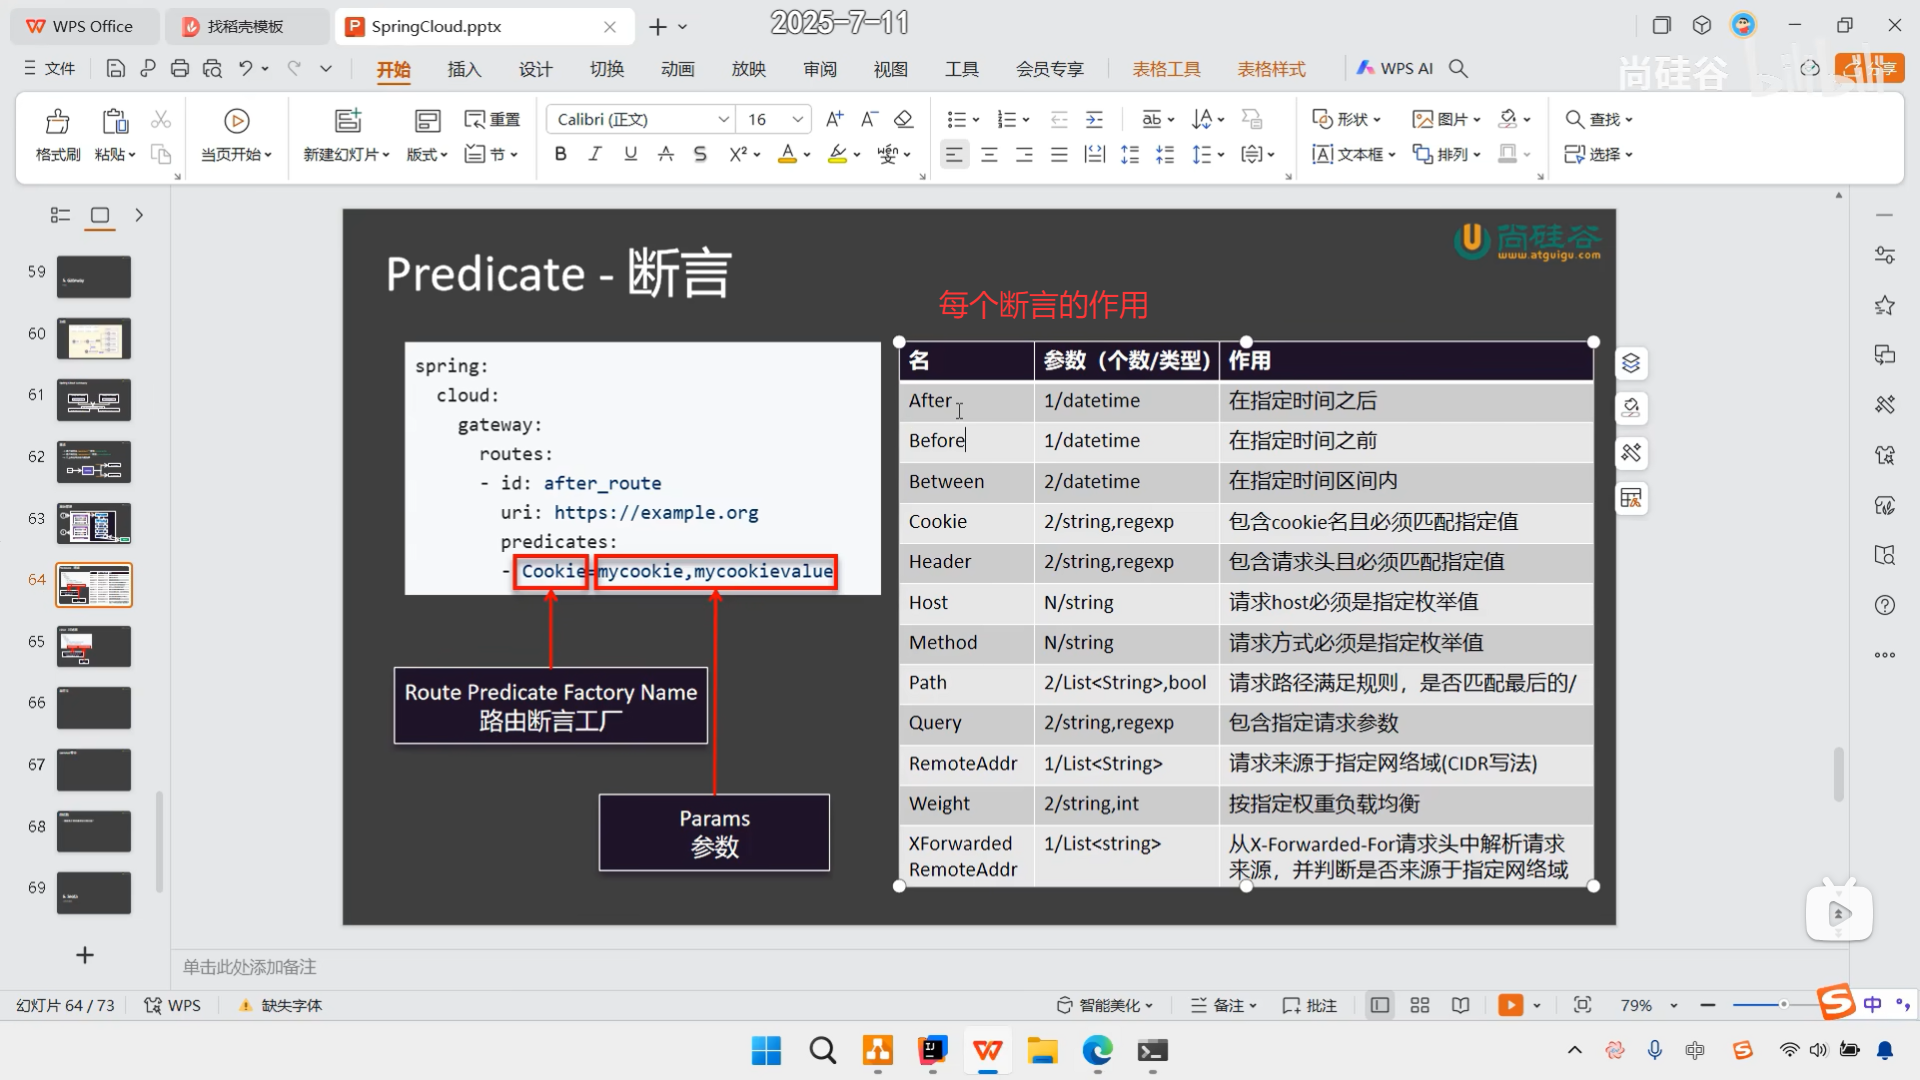Switch to the 表格样式 tab
This screenshot has height=1080, width=1920.
1271,69
